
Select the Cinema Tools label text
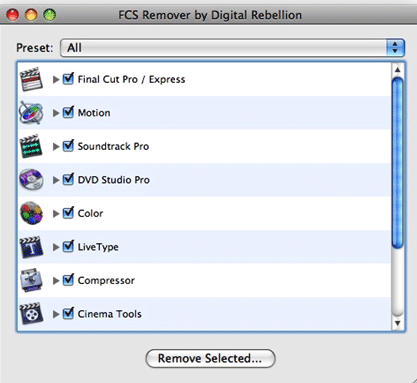click(110, 314)
